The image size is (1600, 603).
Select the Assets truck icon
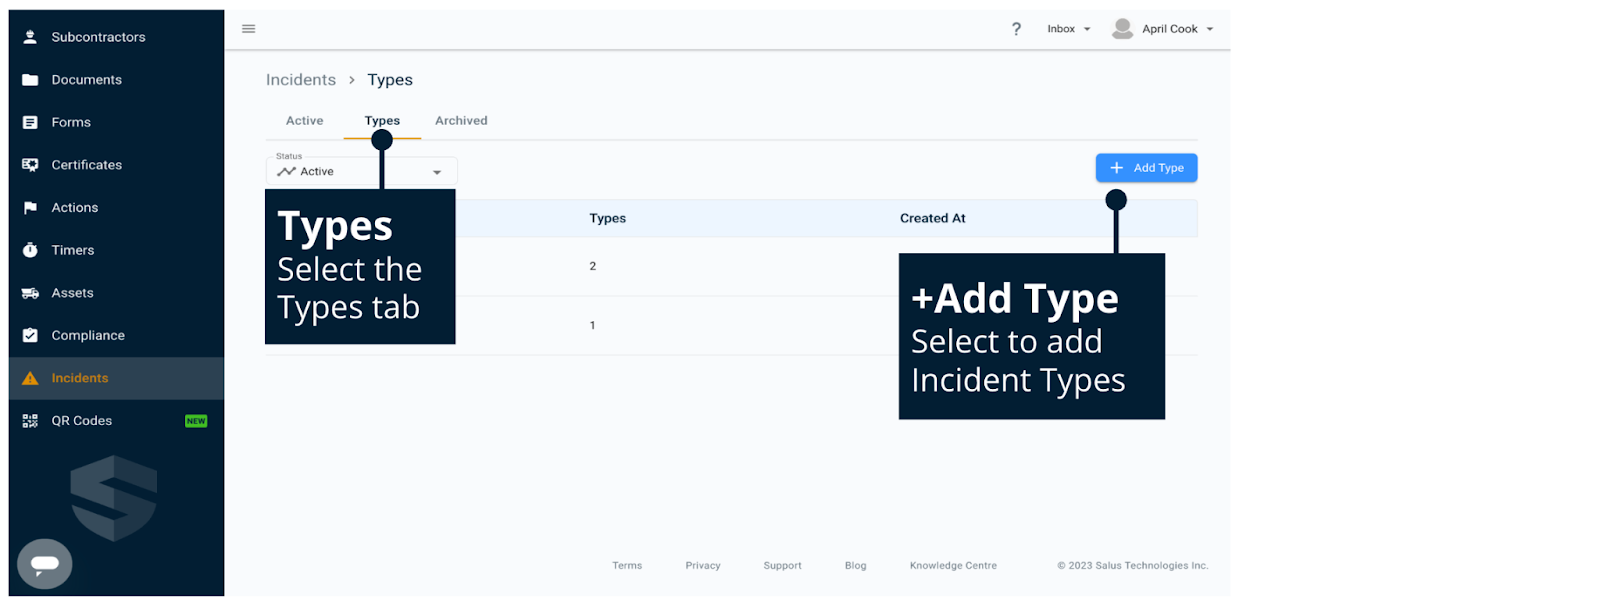[30, 293]
